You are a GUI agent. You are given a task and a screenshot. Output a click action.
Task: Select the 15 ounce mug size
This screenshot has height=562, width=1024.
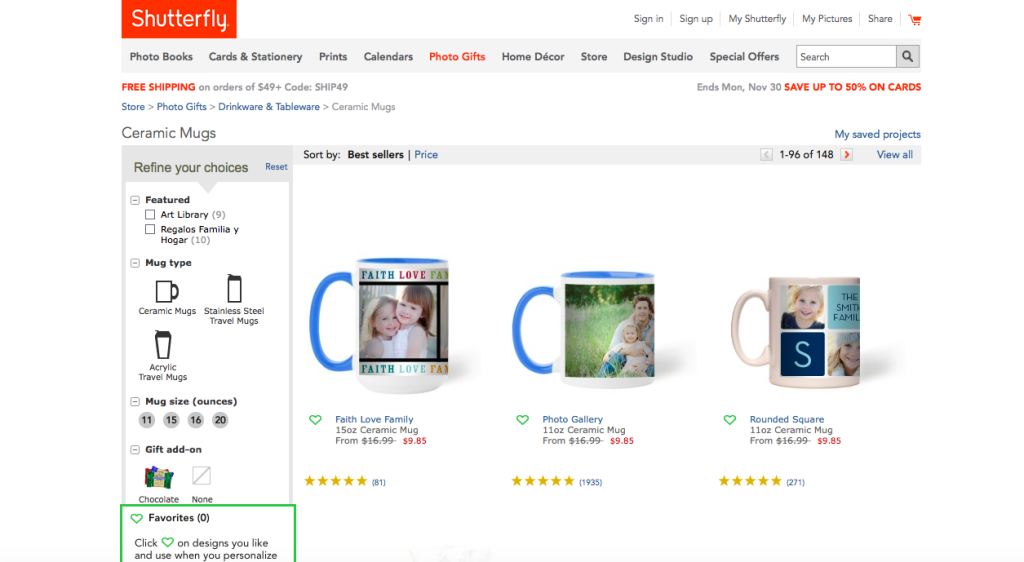coord(171,420)
